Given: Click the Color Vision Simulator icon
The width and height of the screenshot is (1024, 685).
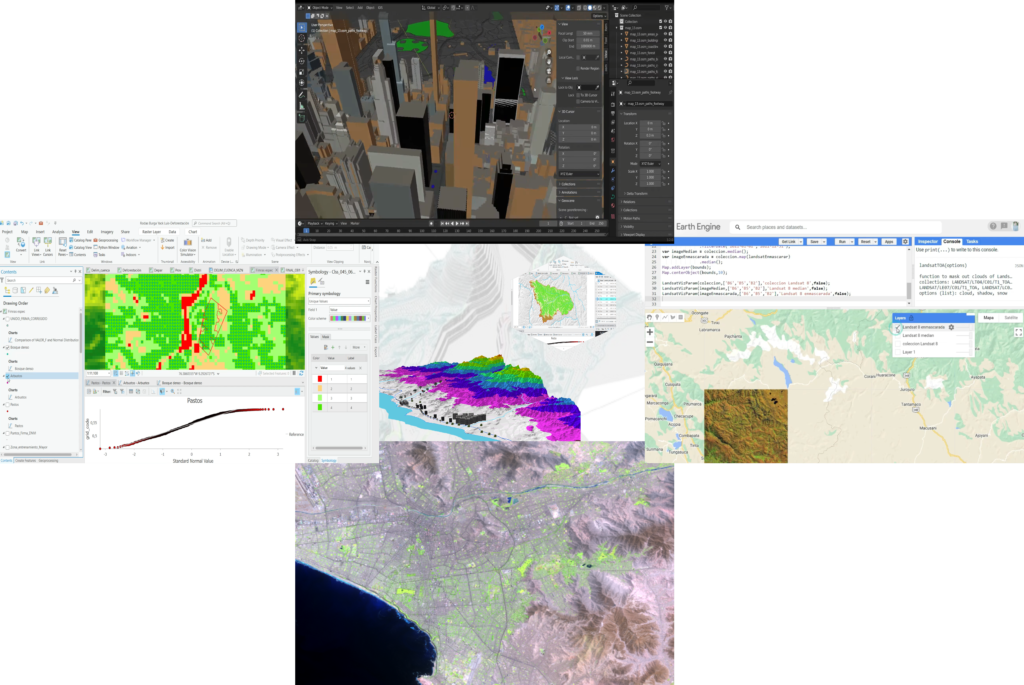Looking at the screenshot, I should coord(189,250).
